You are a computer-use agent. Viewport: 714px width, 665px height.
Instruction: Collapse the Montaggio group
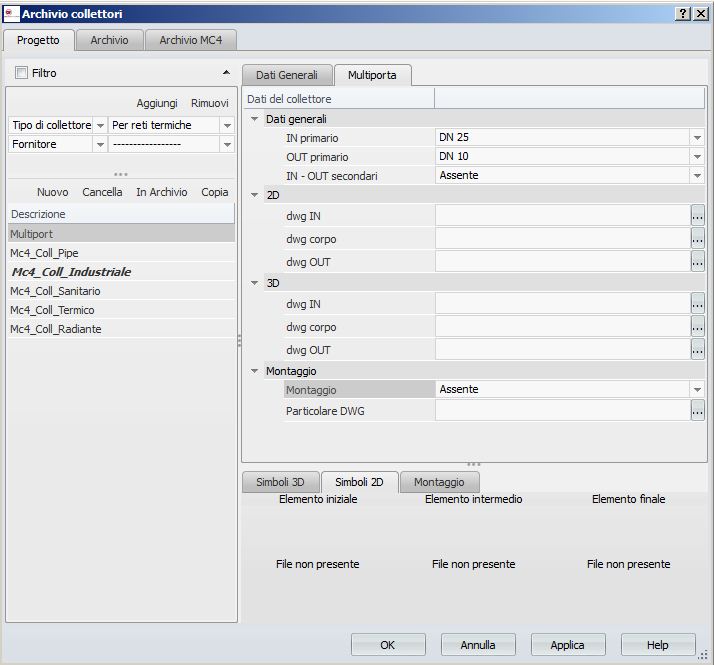click(x=255, y=371)
